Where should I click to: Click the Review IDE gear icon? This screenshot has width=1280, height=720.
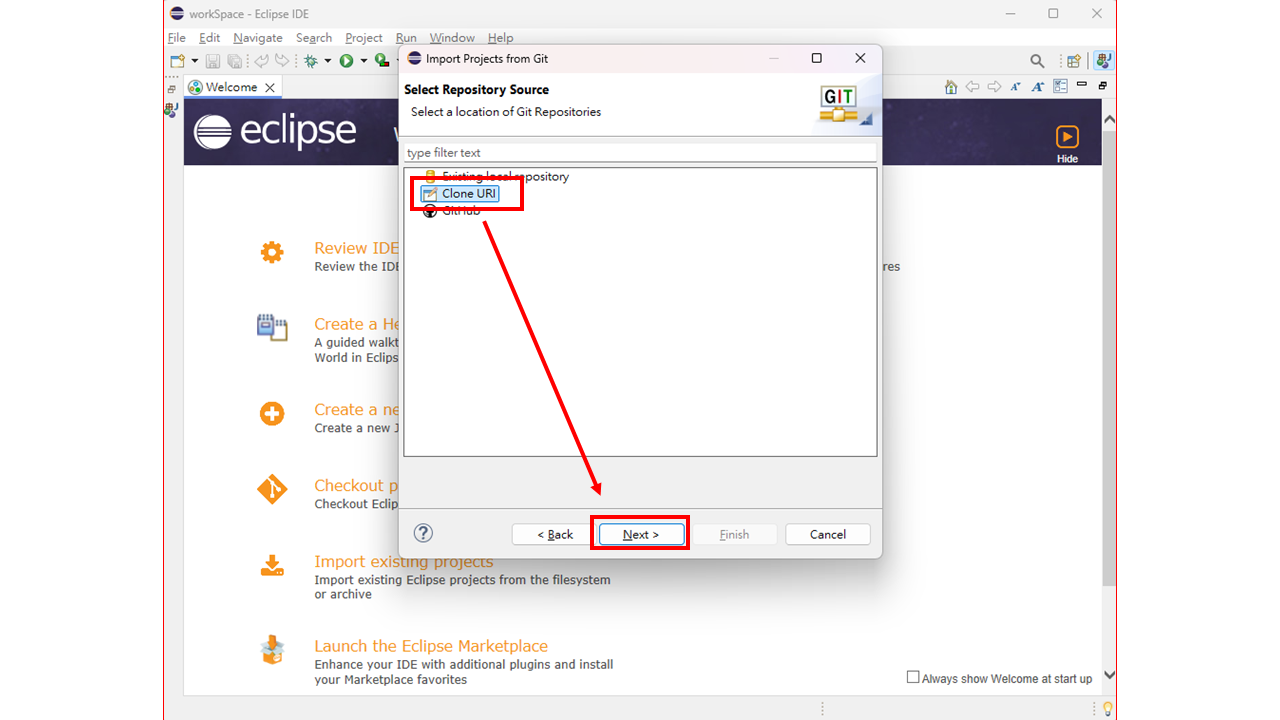click(272, 252)
